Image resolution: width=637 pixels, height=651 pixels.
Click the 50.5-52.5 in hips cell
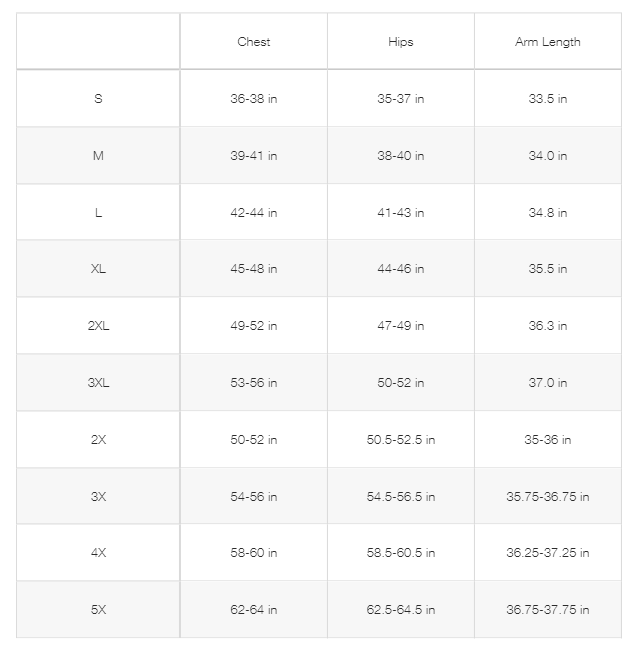click(x=400, y=440)
